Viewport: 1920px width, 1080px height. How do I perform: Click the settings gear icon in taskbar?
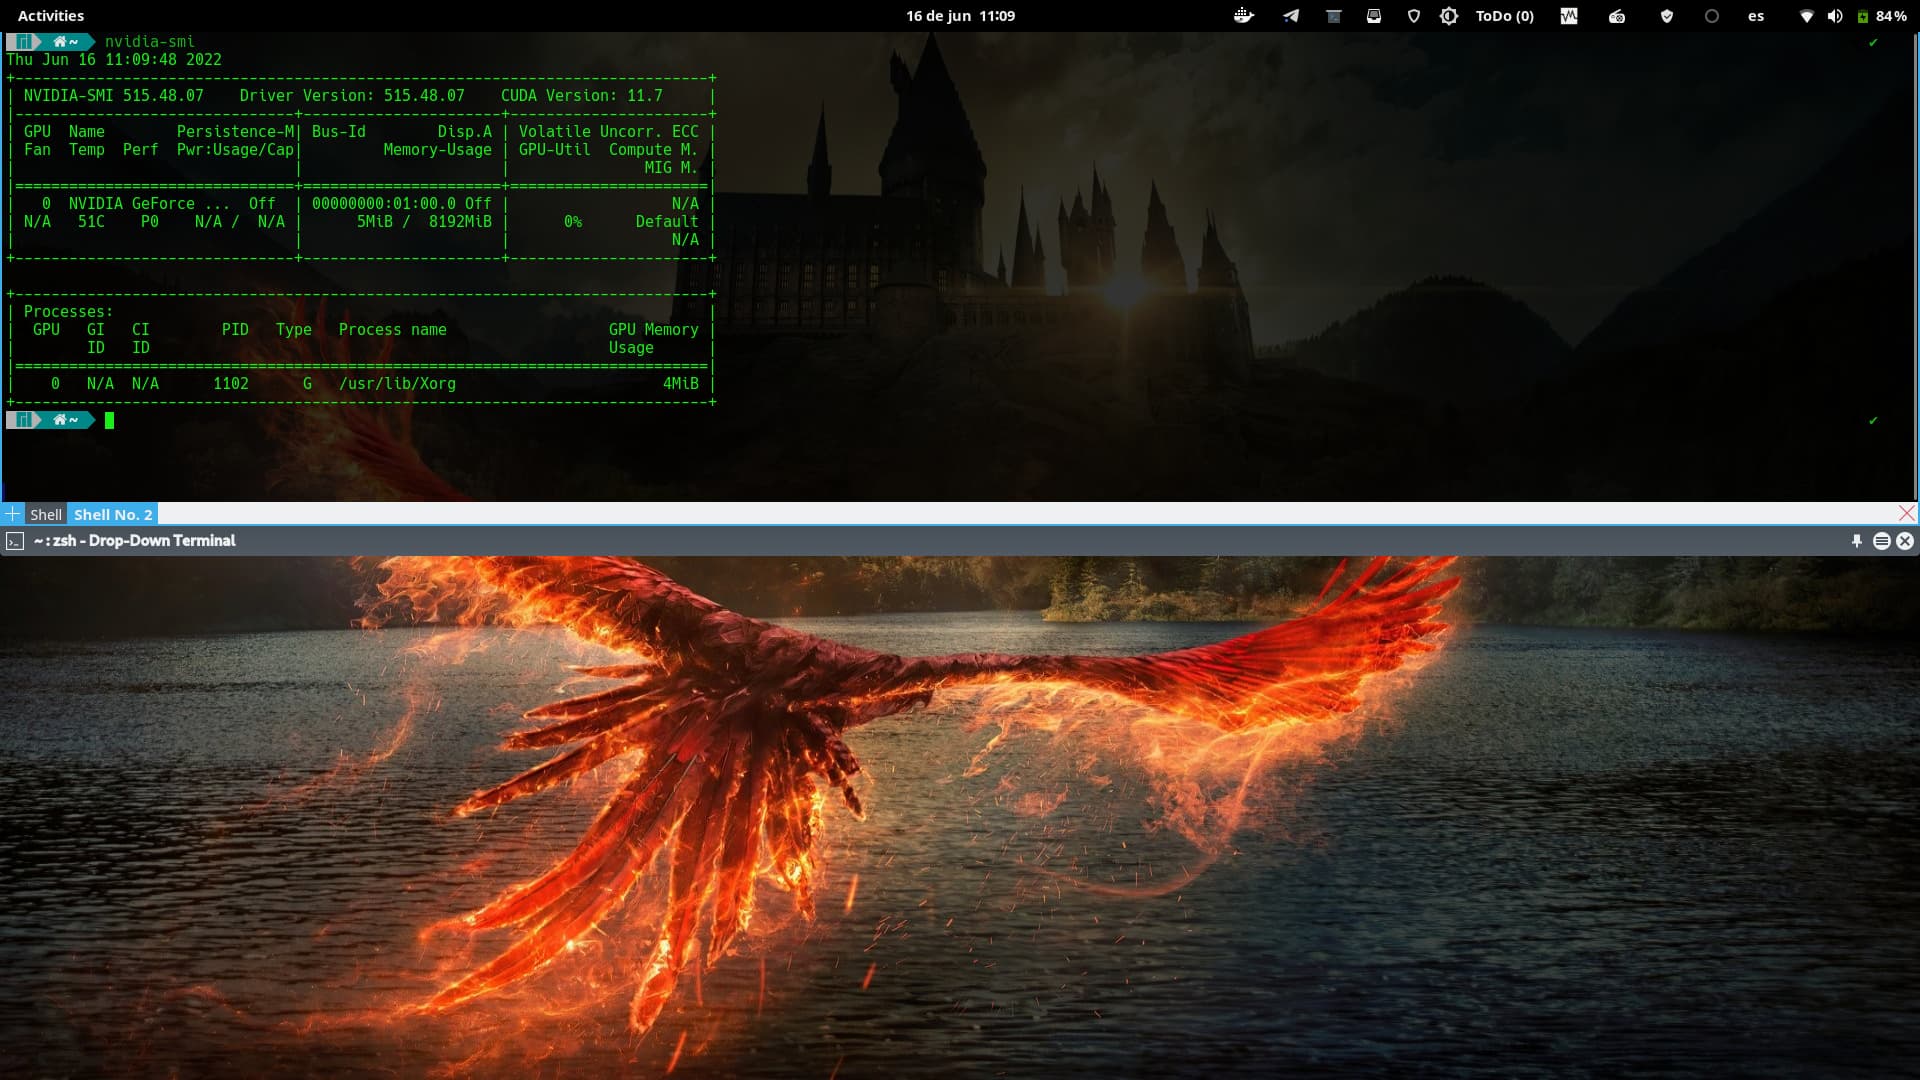click(x=1447, y=15)
